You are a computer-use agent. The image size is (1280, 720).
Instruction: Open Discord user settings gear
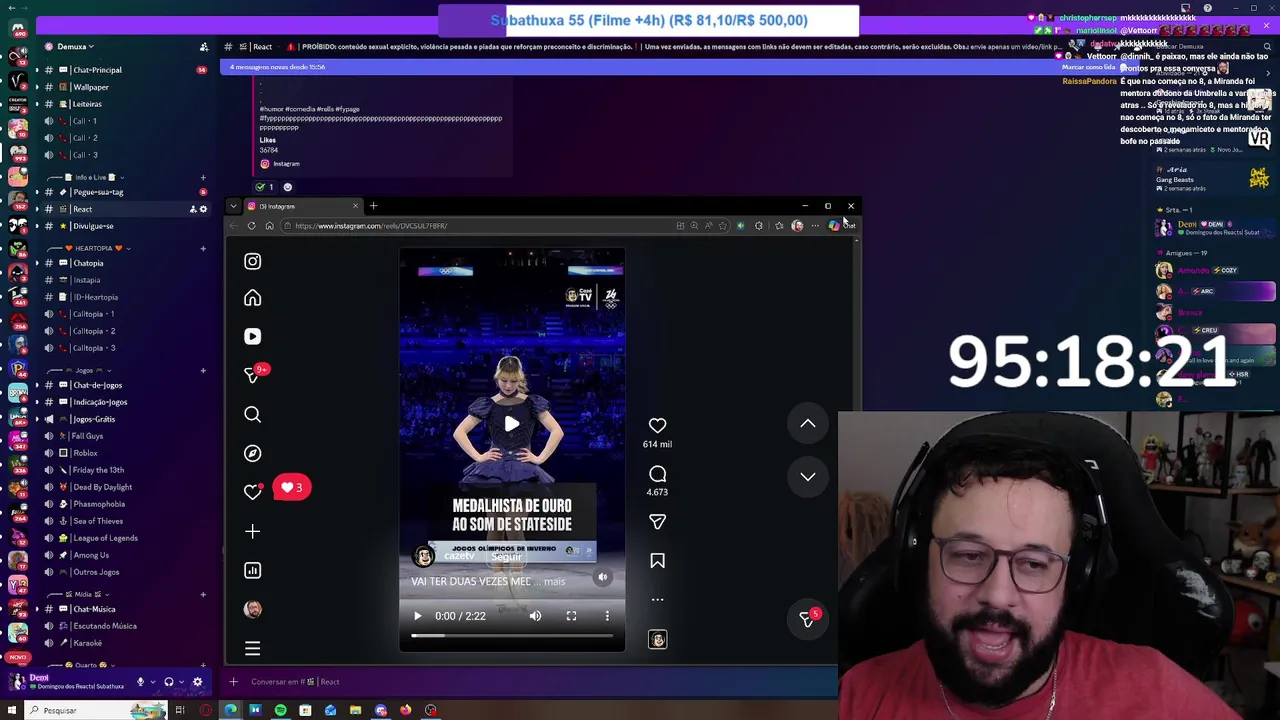[x=197, y=682]
